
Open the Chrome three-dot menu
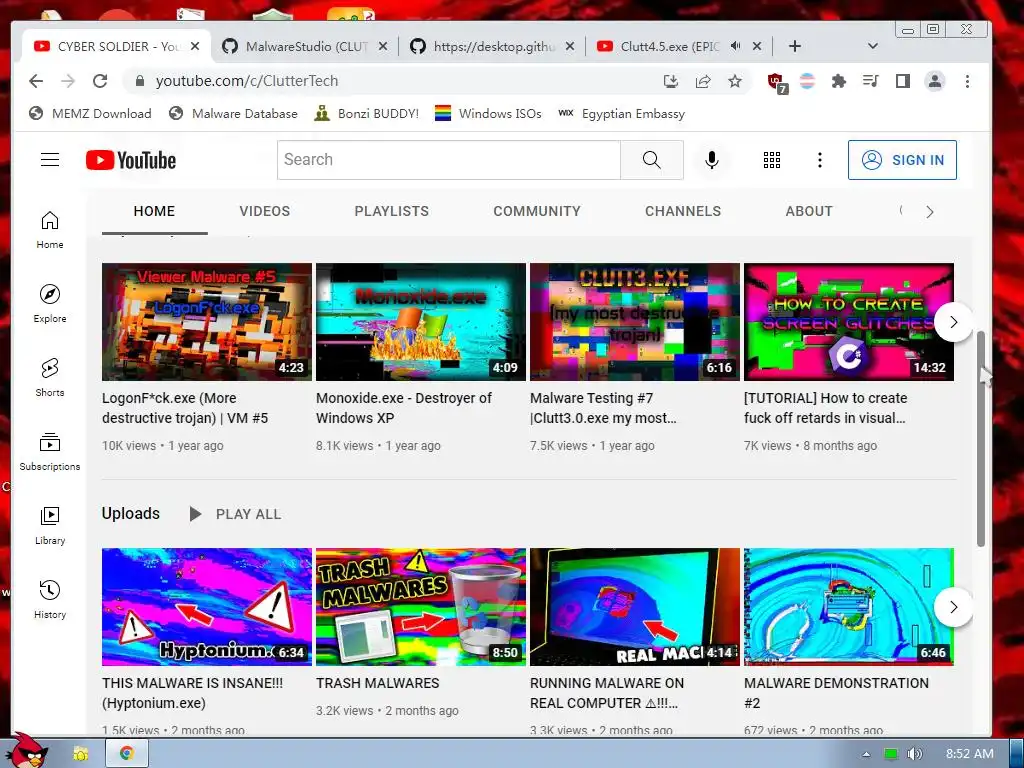[967, 81]
